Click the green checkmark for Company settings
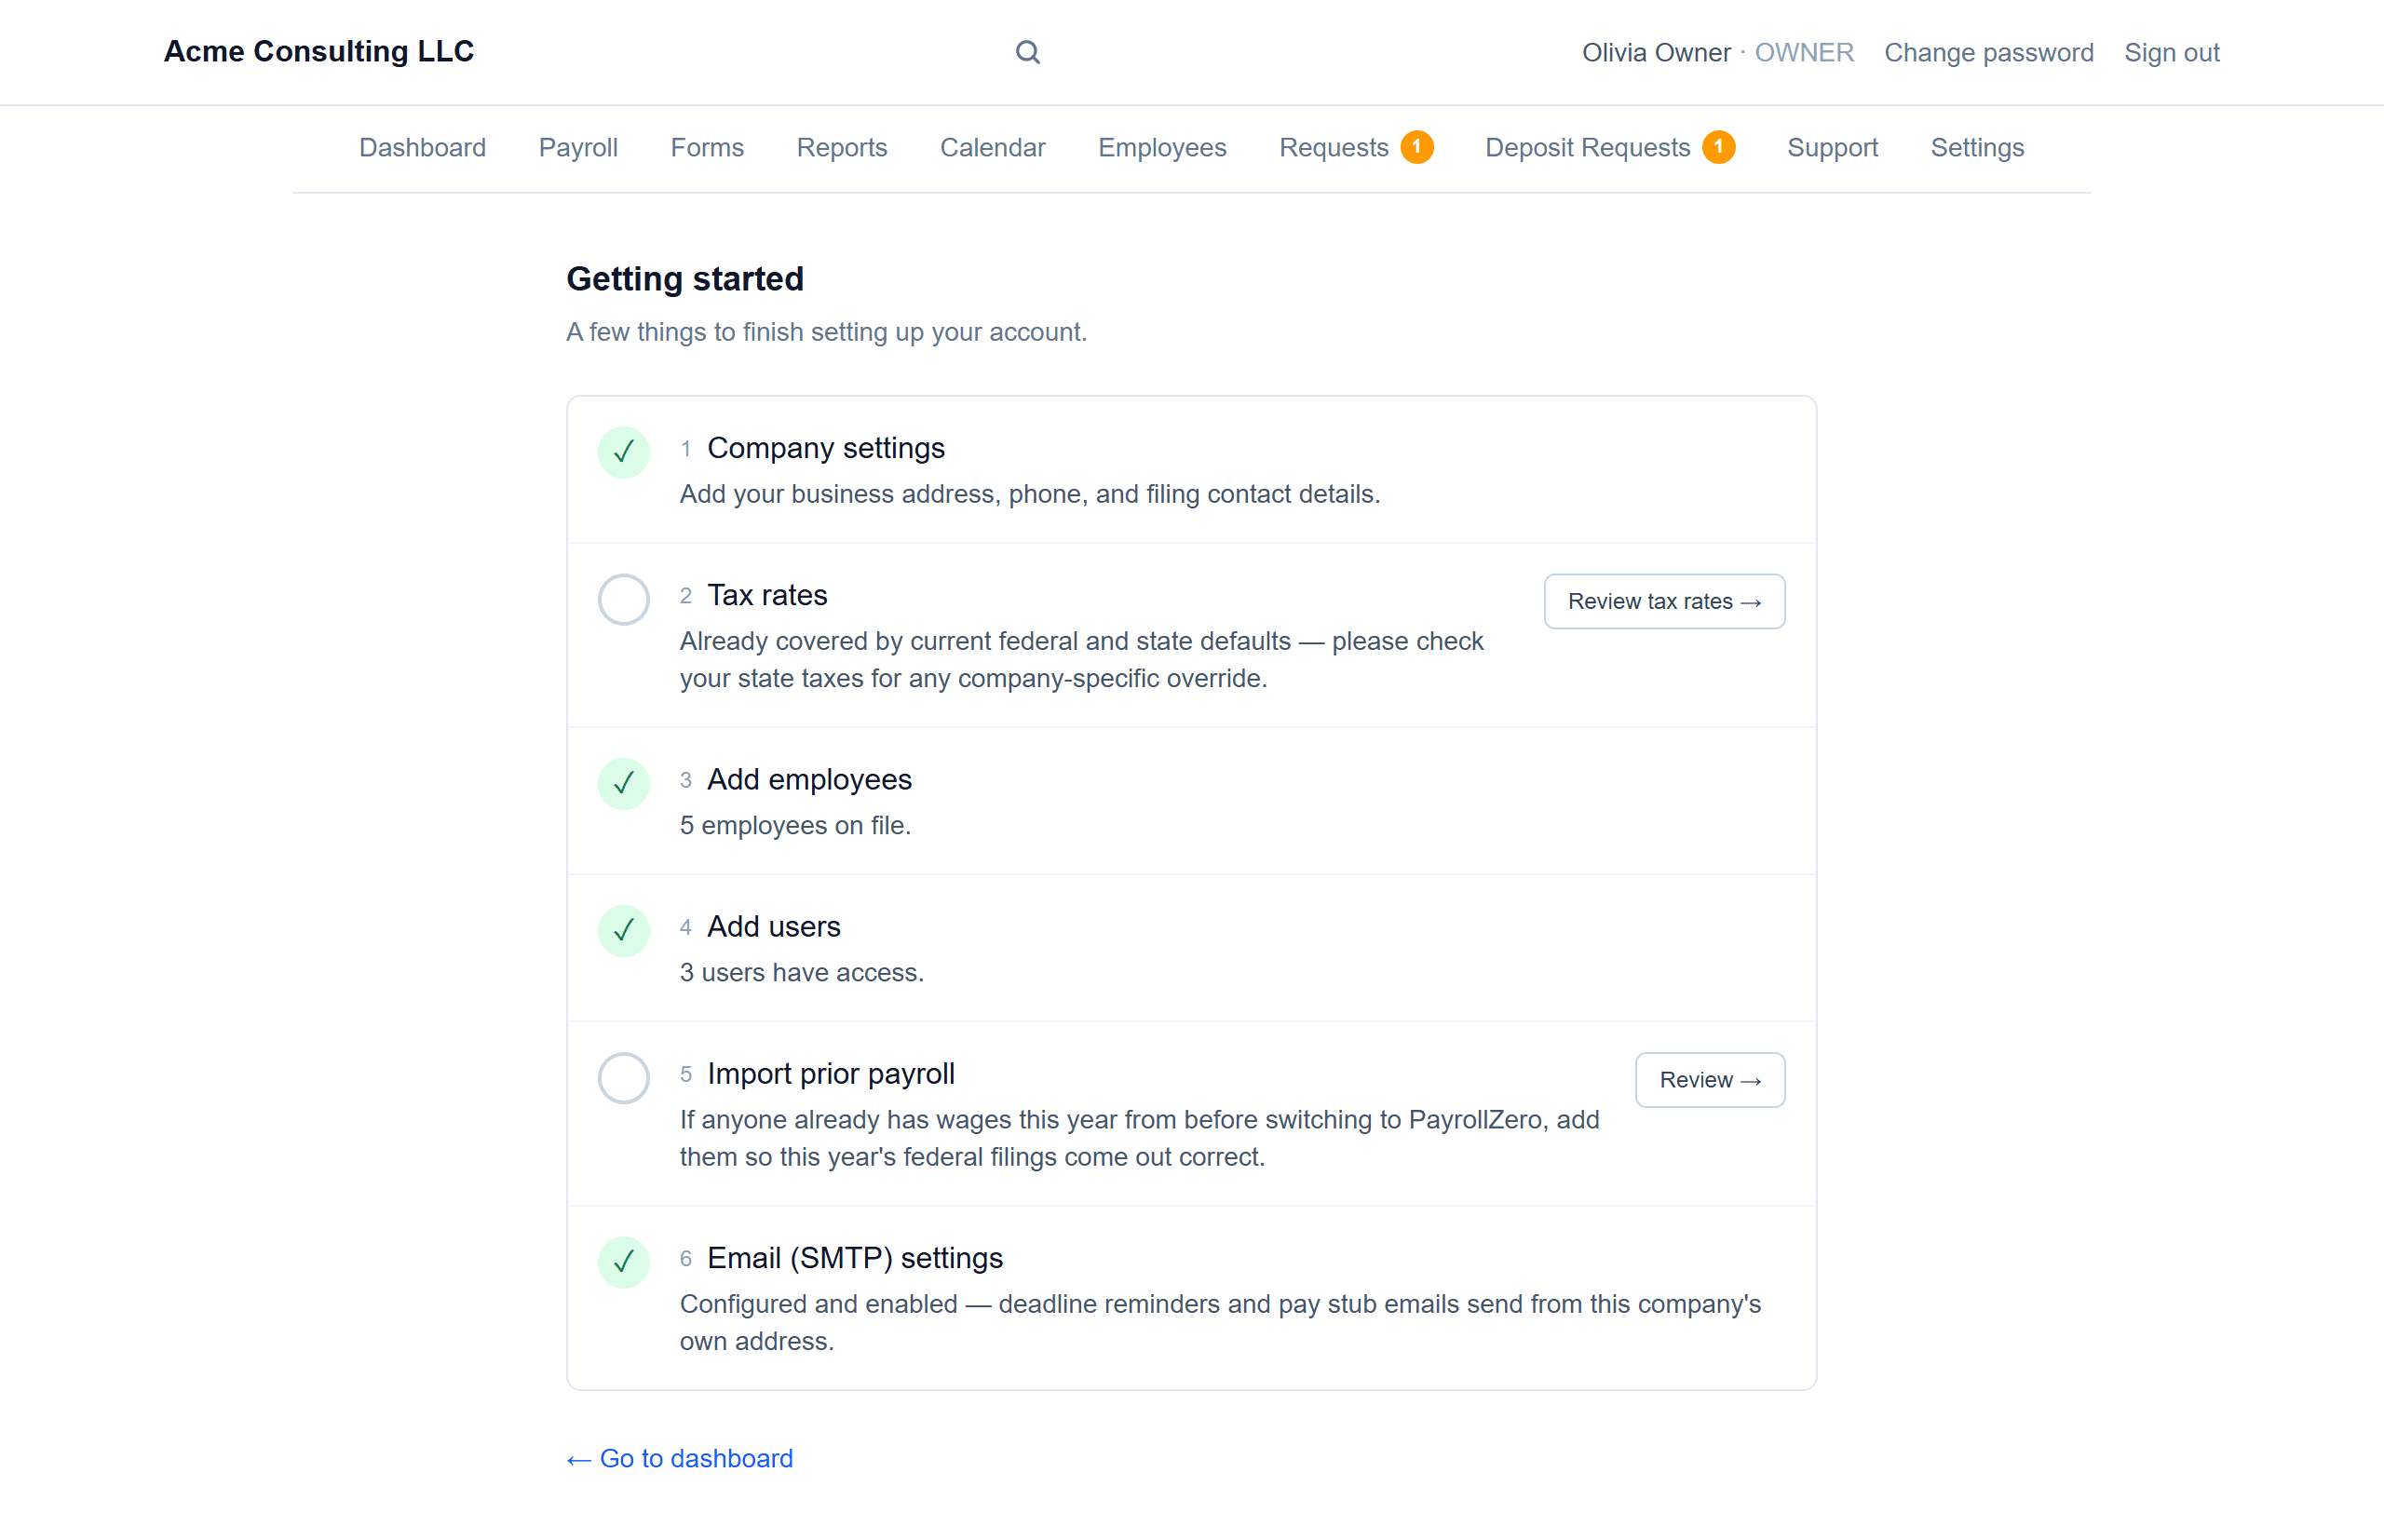The image size is (2384, 1540). [623, 452]
